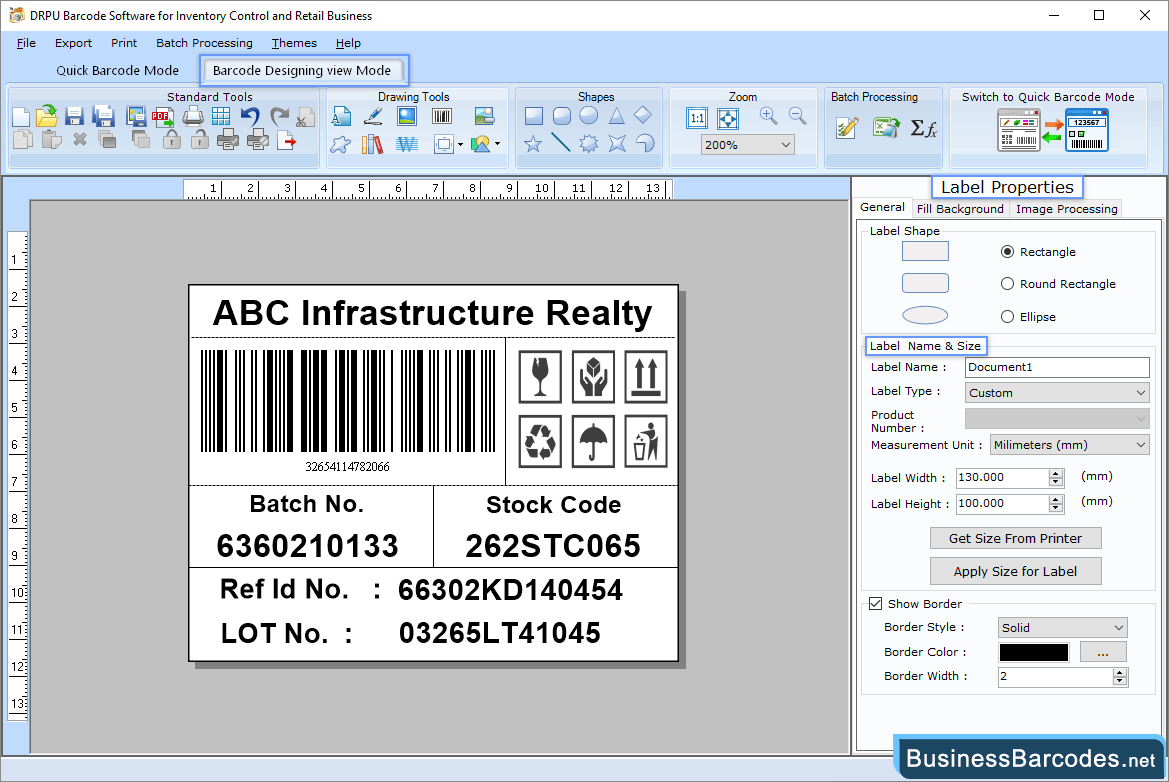Open border color picker ellipsis button
Screen dimensions: 1169x782
[x=1103, y=652]
